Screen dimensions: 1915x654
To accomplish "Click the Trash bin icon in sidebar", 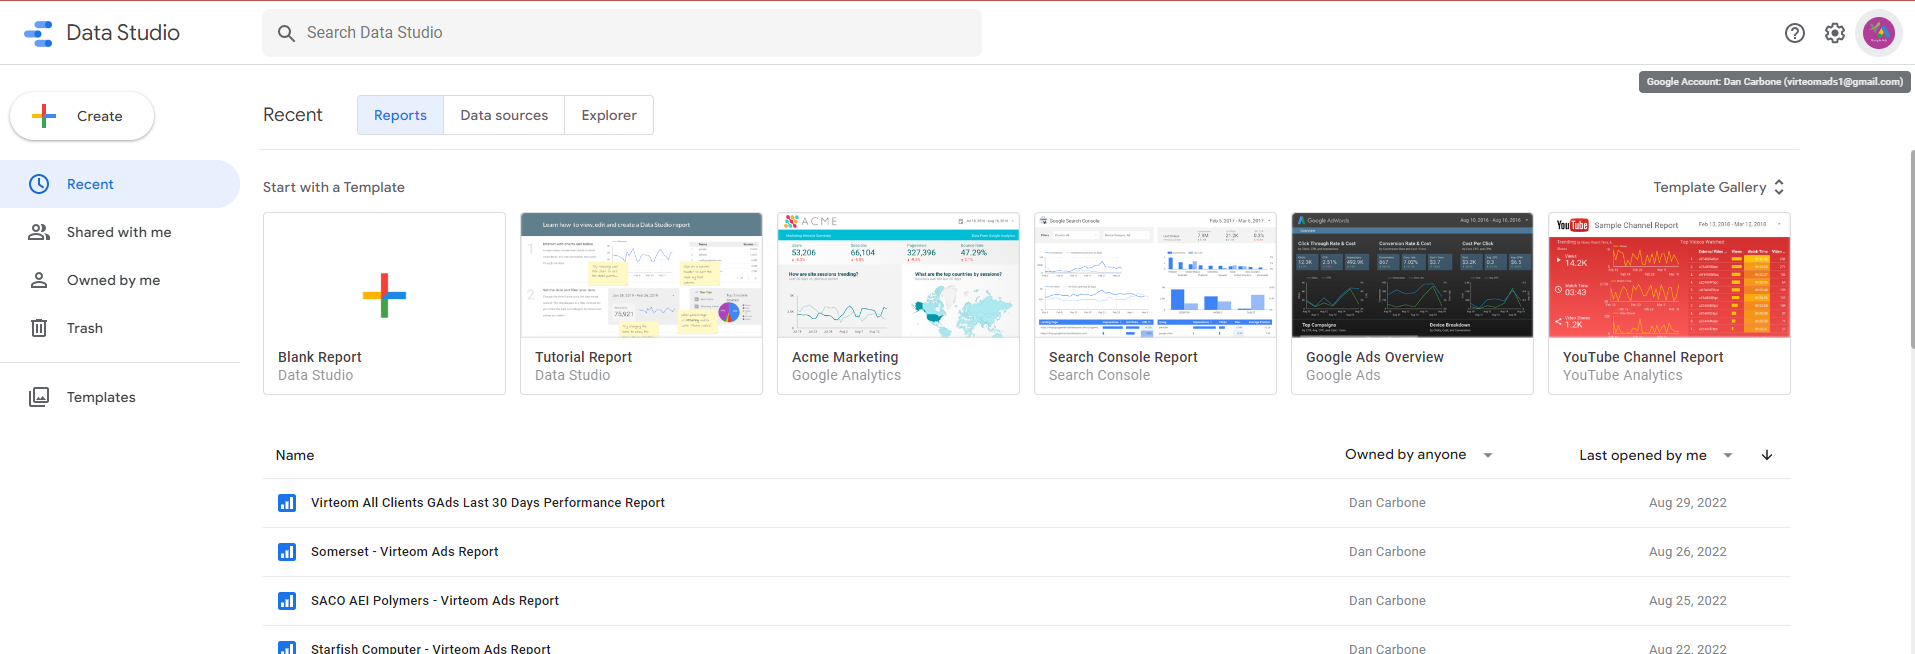I will click(39, 328).
